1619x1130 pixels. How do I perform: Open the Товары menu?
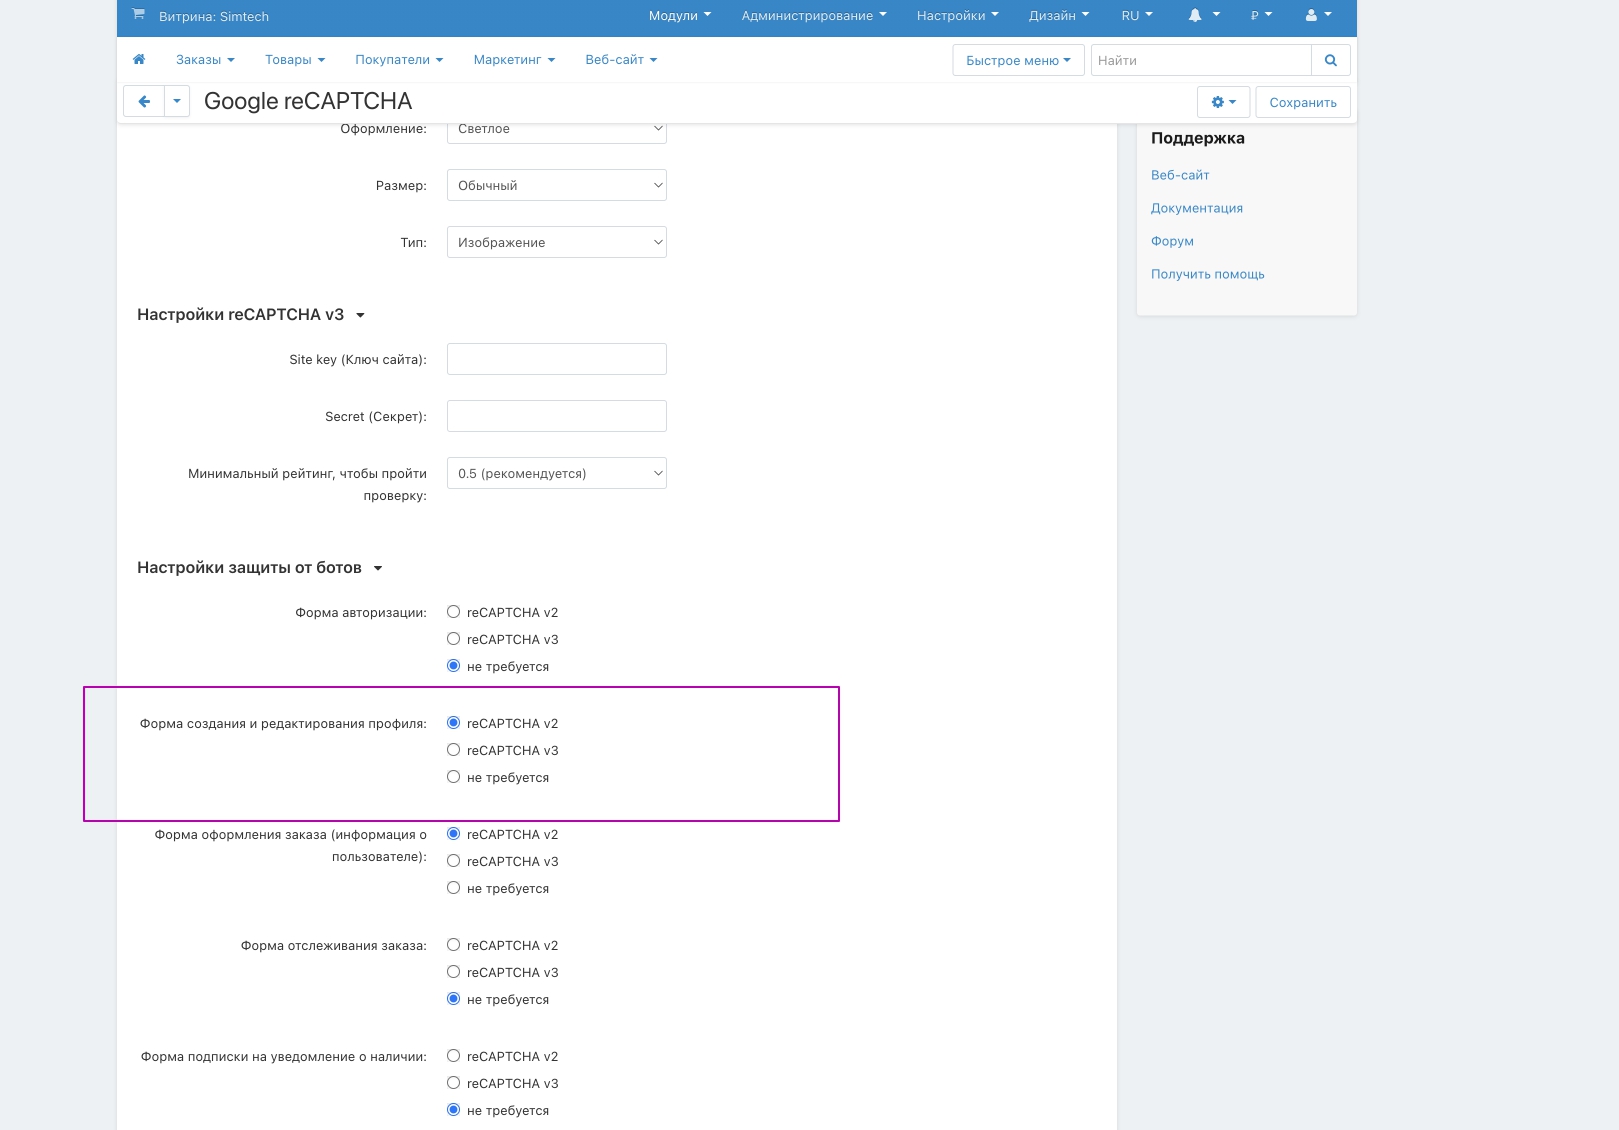[x=295, y=60]
